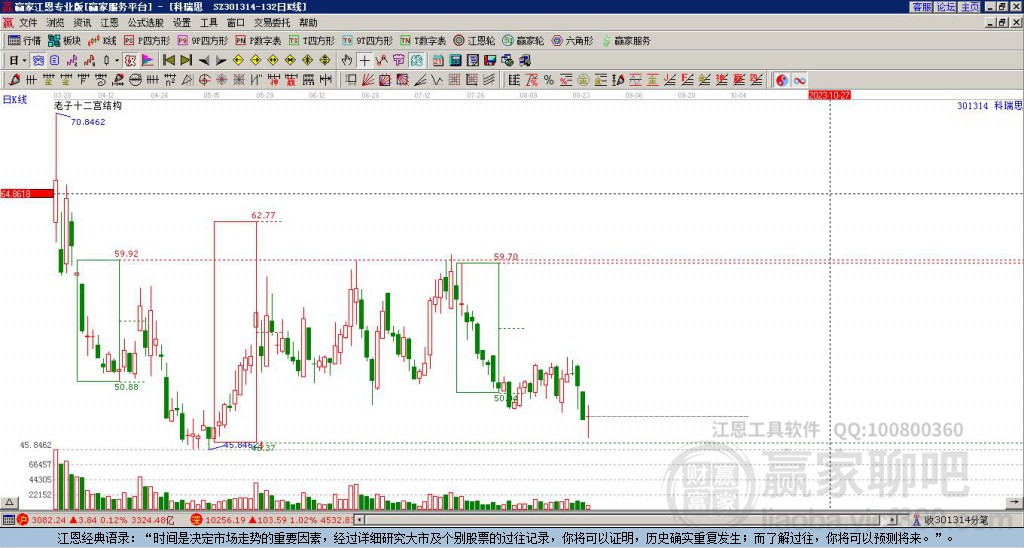The height and width of the screenshot is (548, 1024).
Task: Select the Gann fan lines tool
Action: click(x=368, y=80)
